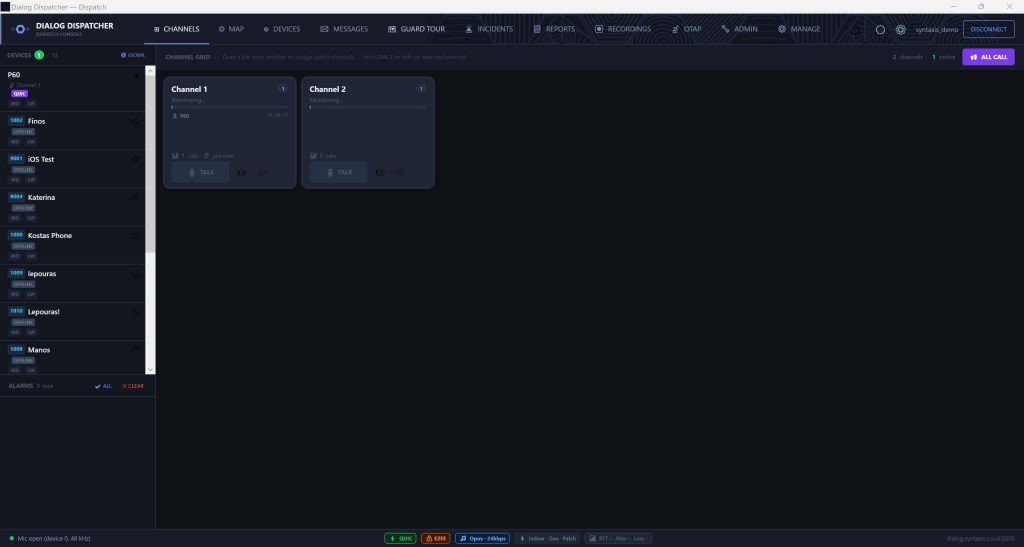Click the device list scrollbar thumb
The height and width of the screenshot is (547, 1024).
click(x=150, y=164)
